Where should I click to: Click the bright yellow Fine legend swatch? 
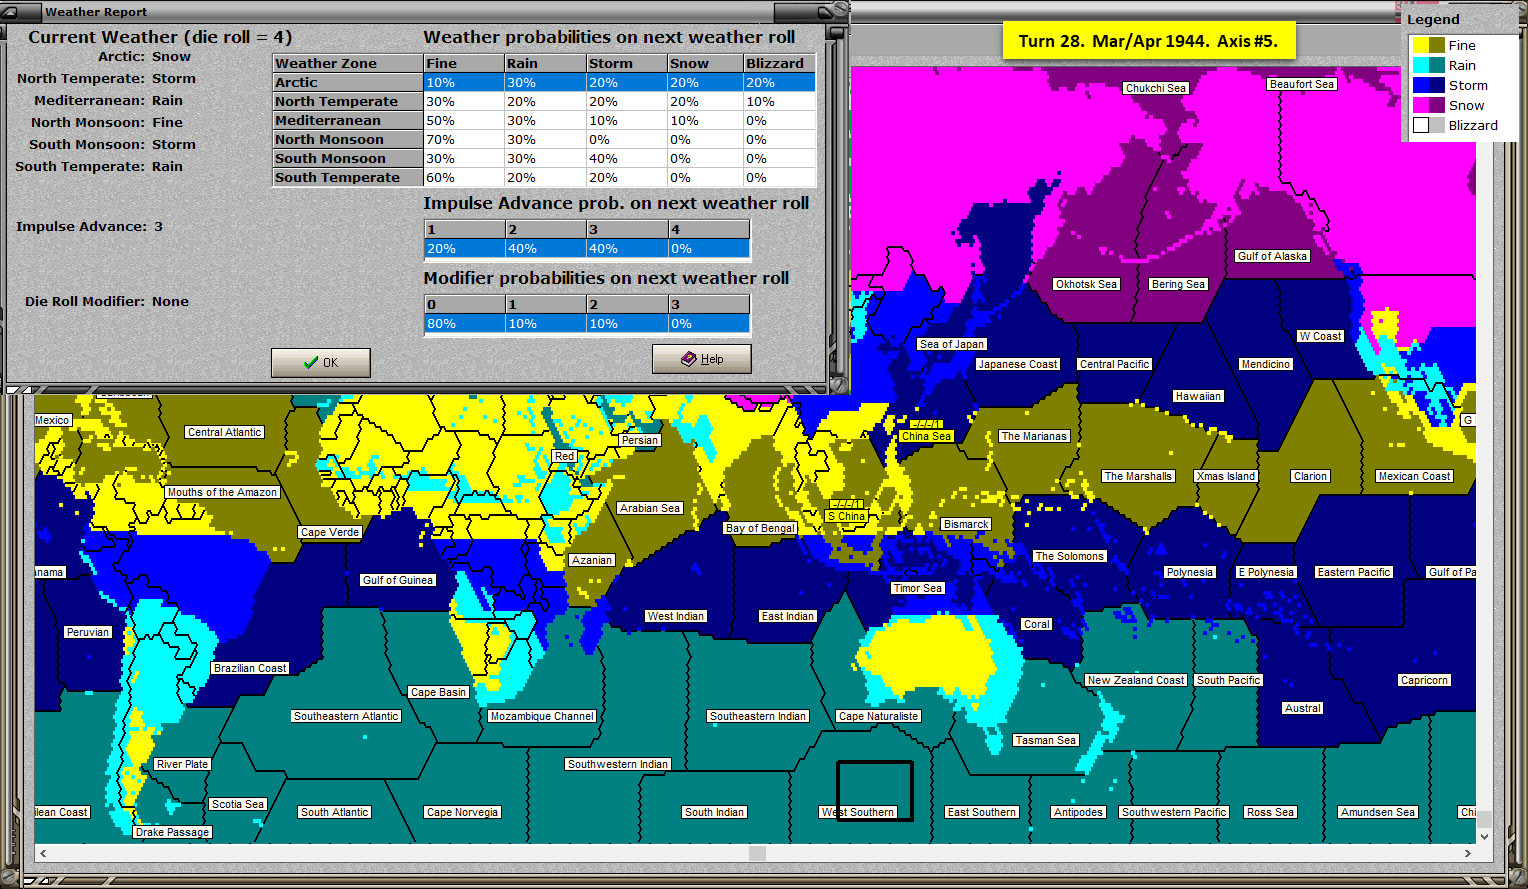[1421, 45]
